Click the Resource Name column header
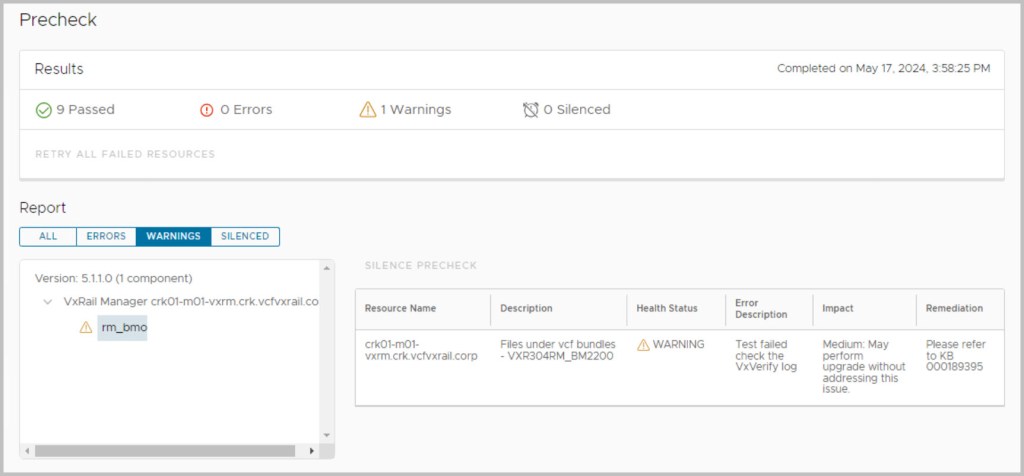This screenshot has width=1024, height=476. point(400,308)
